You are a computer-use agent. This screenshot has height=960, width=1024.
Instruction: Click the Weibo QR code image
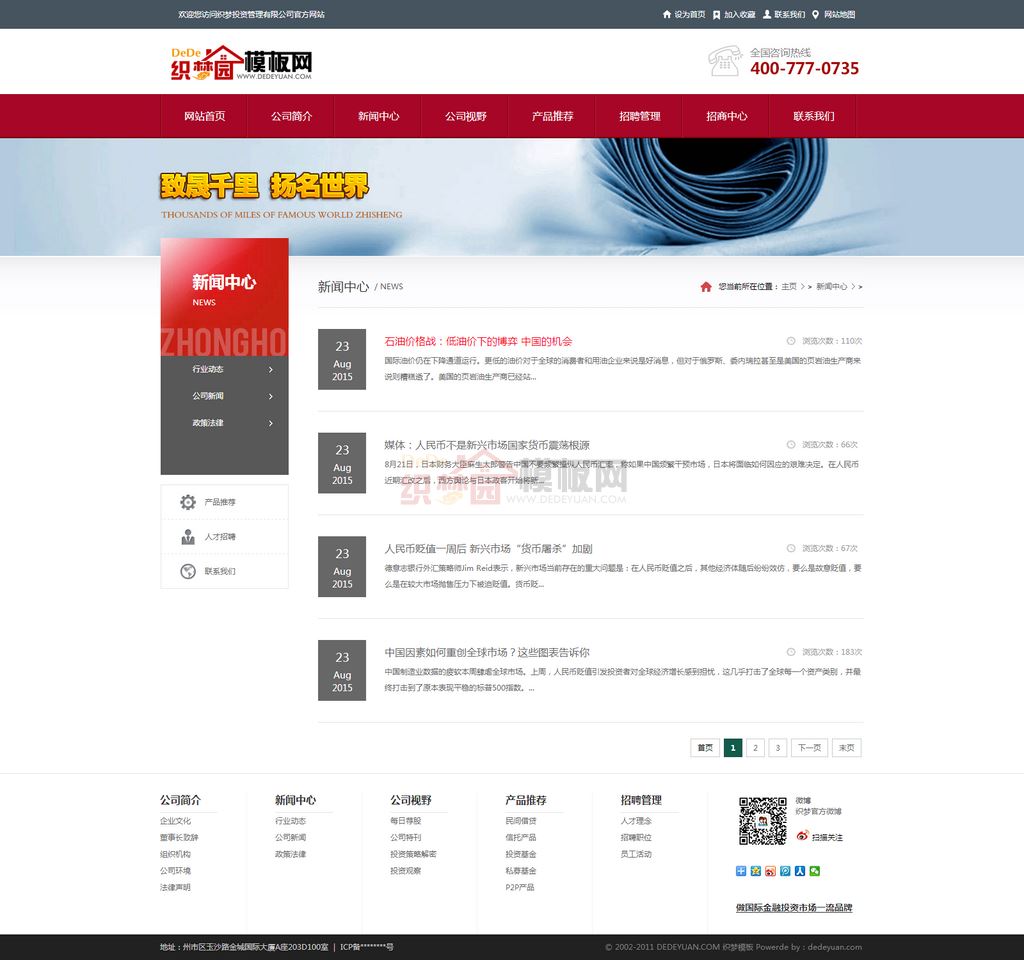[x=762, y=820]
